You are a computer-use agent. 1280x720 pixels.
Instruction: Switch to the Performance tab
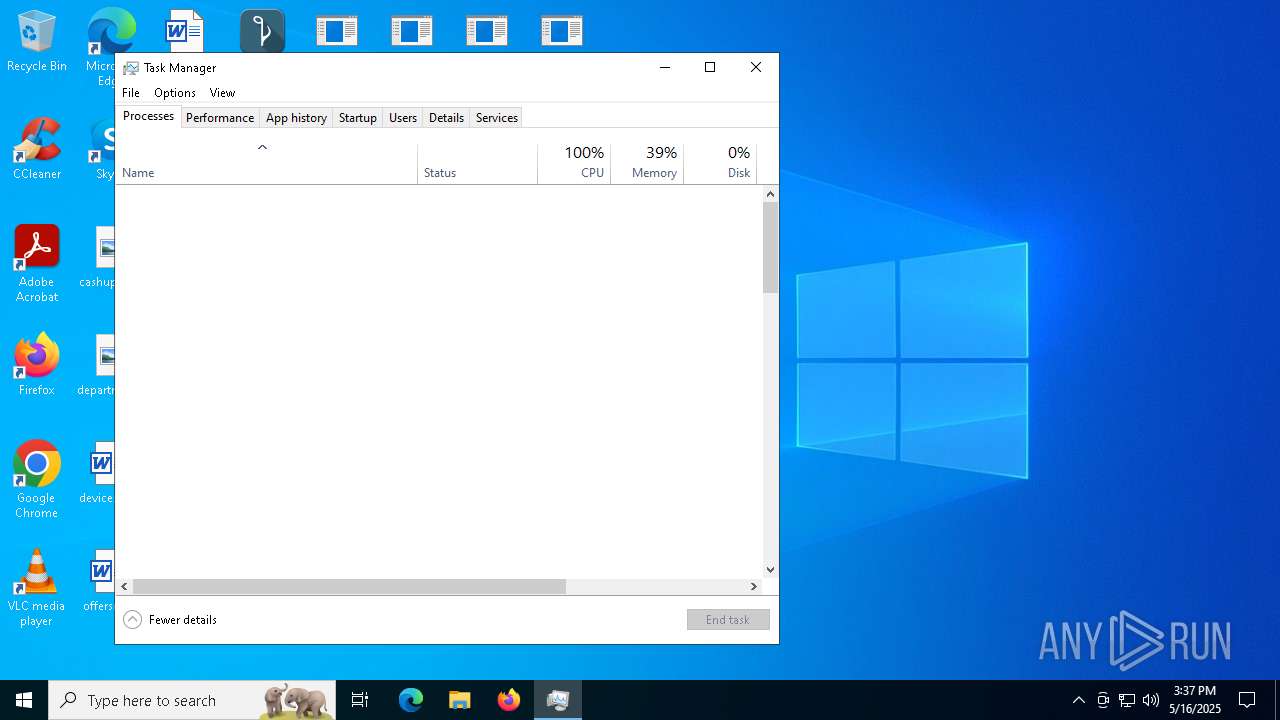(220, 118)
